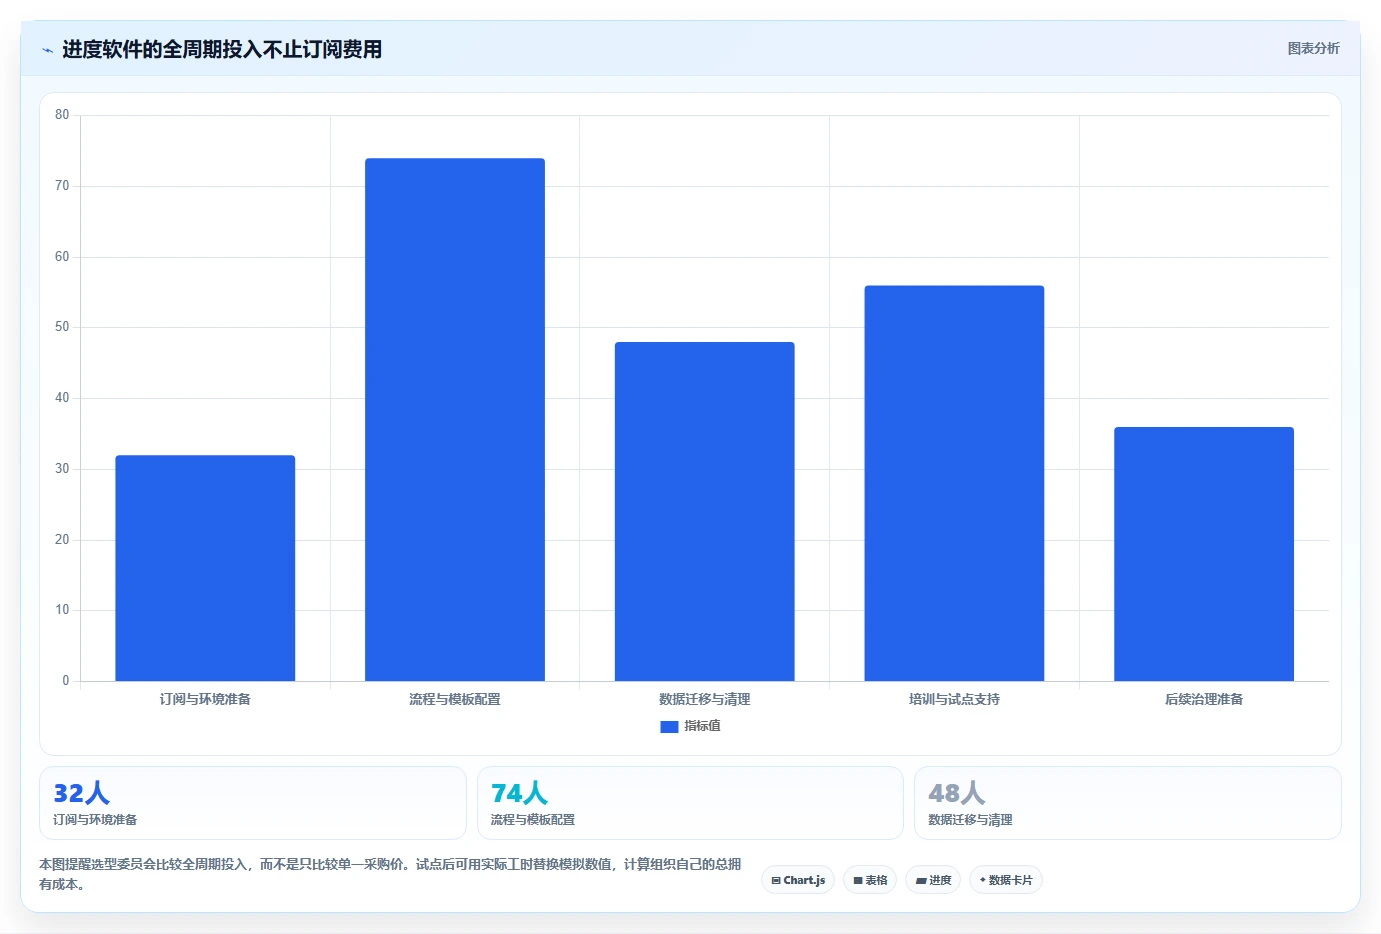
Task: Click the chart title 进度软件的全周期投入不止订阅费用
Action: tap(222, 49)
